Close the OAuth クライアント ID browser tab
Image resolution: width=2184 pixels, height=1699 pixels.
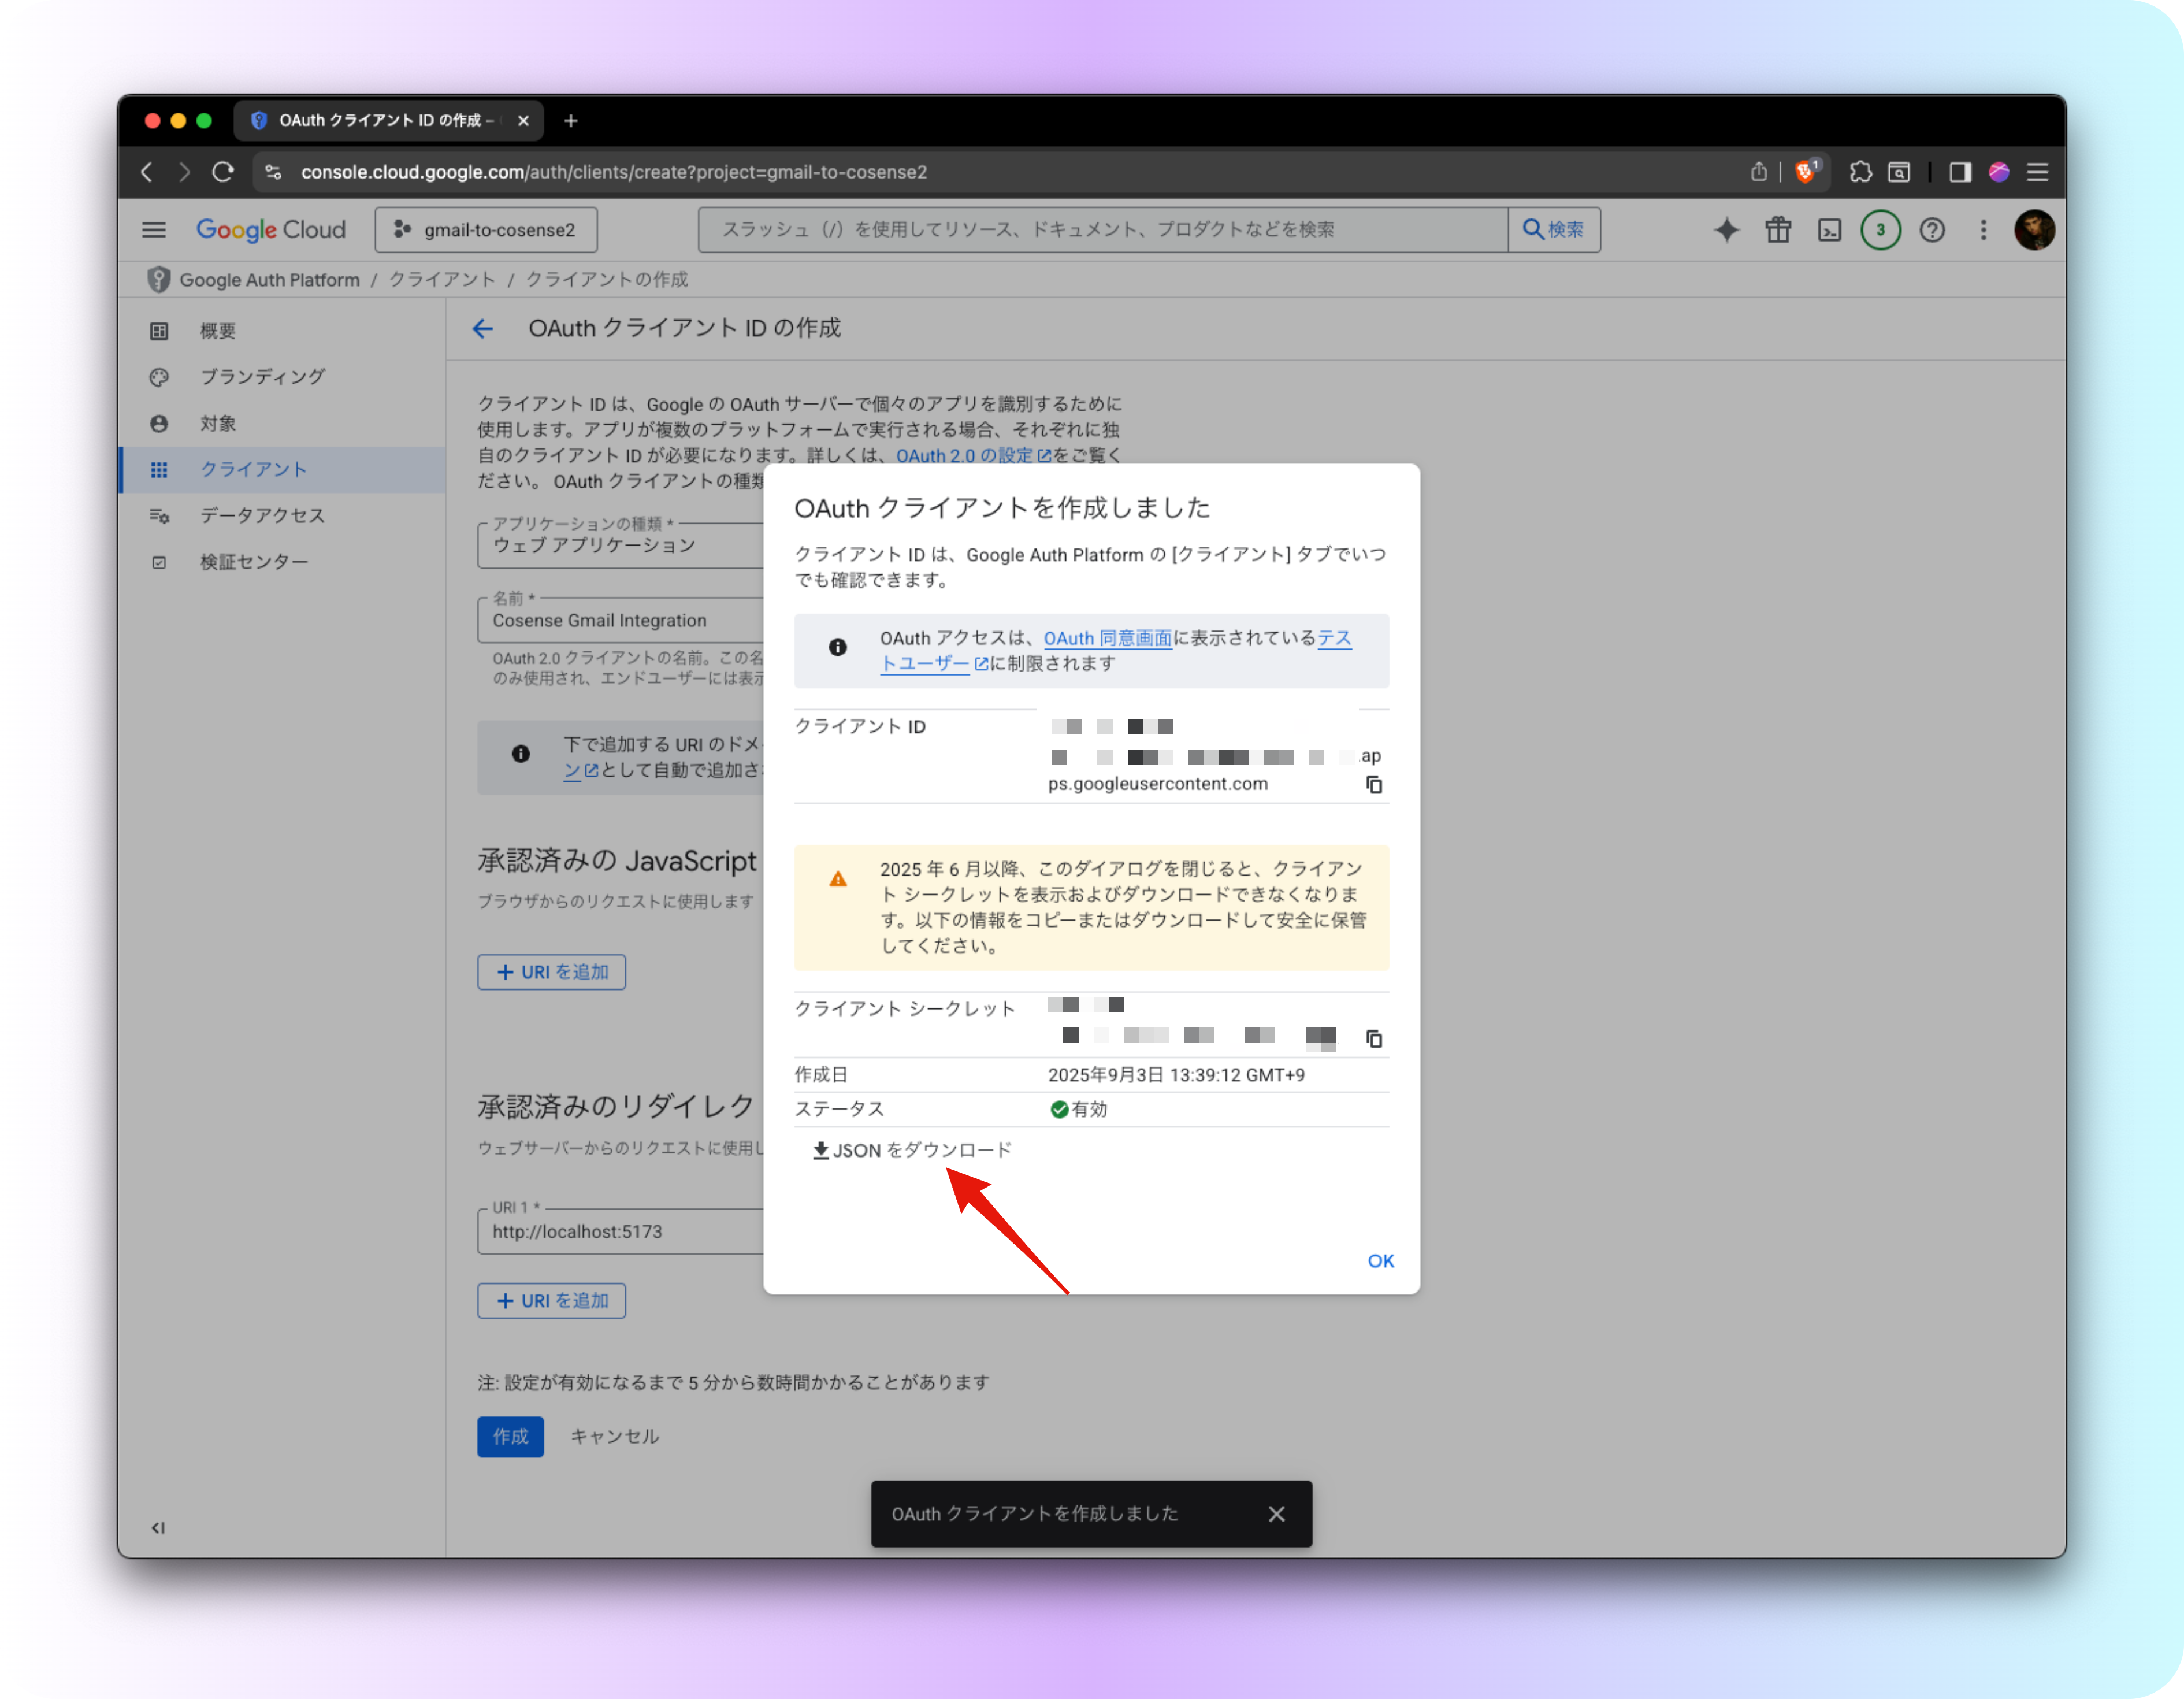[523, 121]
